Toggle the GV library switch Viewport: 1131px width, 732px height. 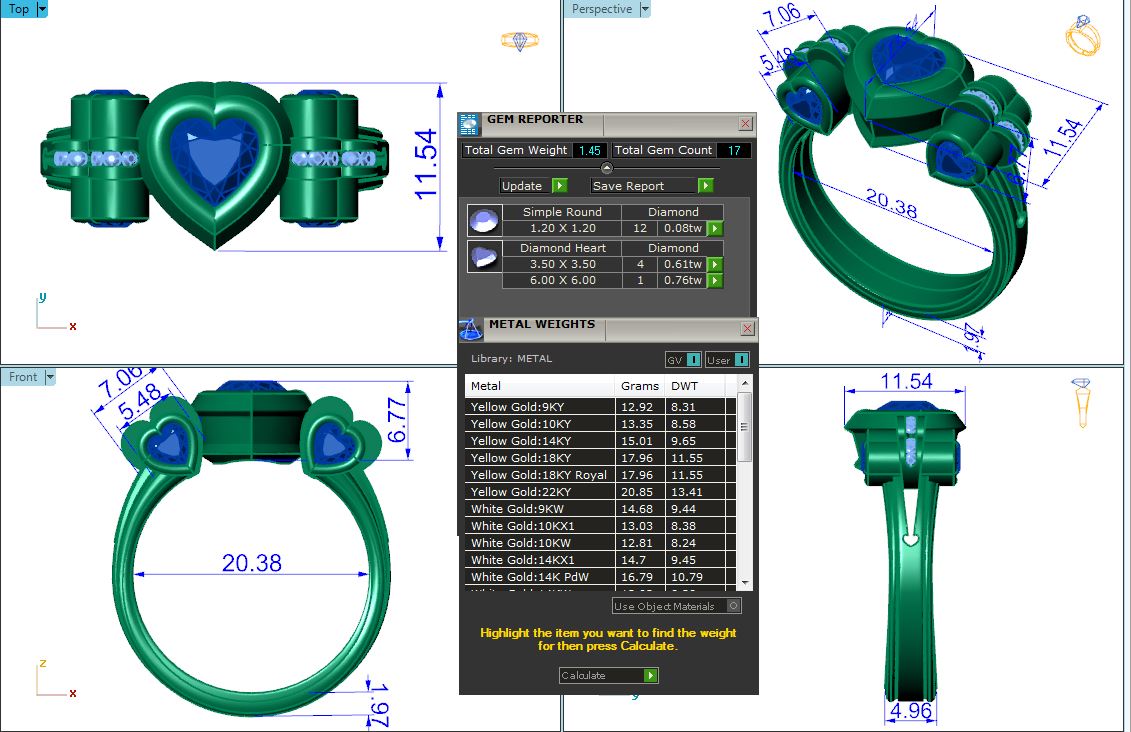pyautogui.click(x=693, y=360)
